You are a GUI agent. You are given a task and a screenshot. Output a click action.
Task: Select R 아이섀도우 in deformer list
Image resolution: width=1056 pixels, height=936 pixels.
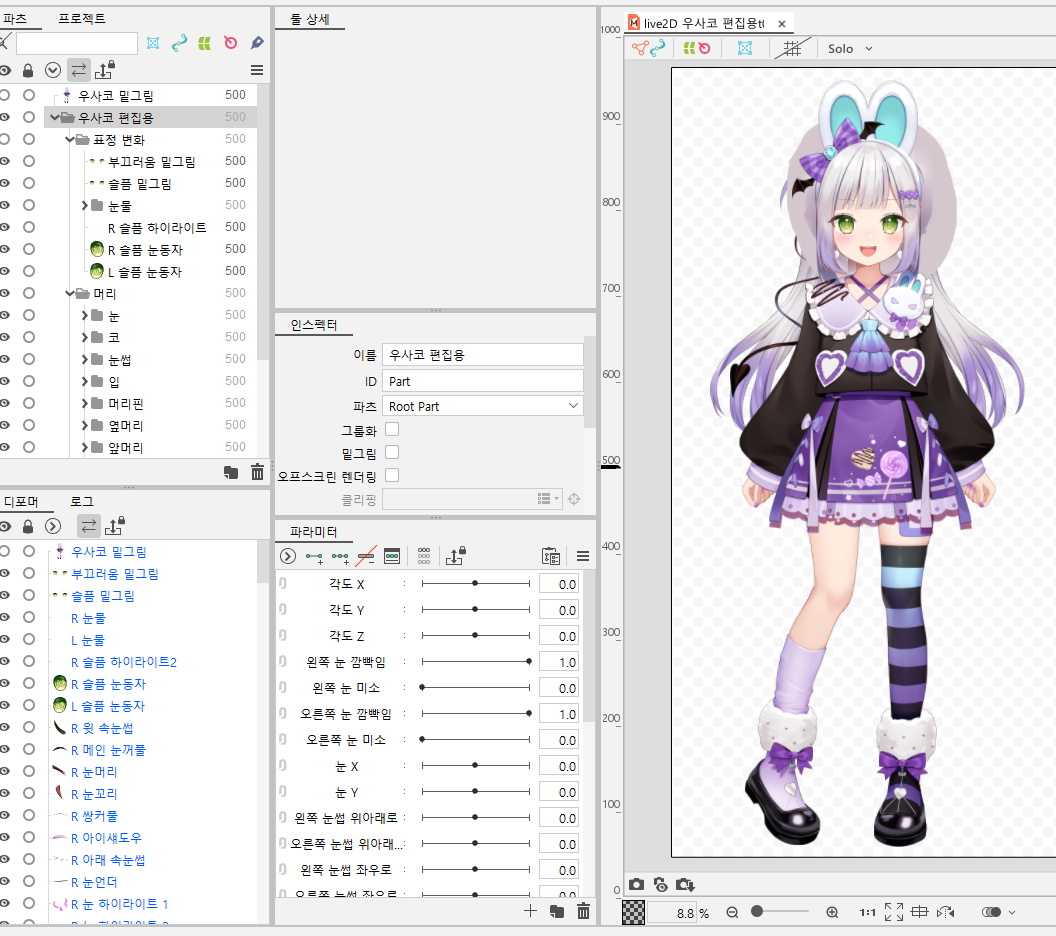point(106,838)
